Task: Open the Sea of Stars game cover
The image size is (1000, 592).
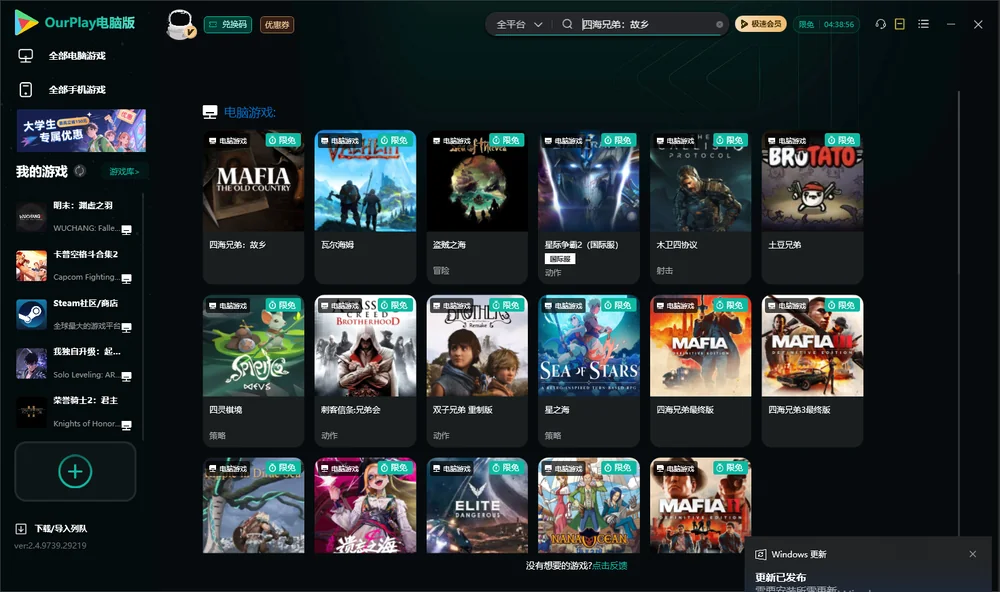Action: 589,346
